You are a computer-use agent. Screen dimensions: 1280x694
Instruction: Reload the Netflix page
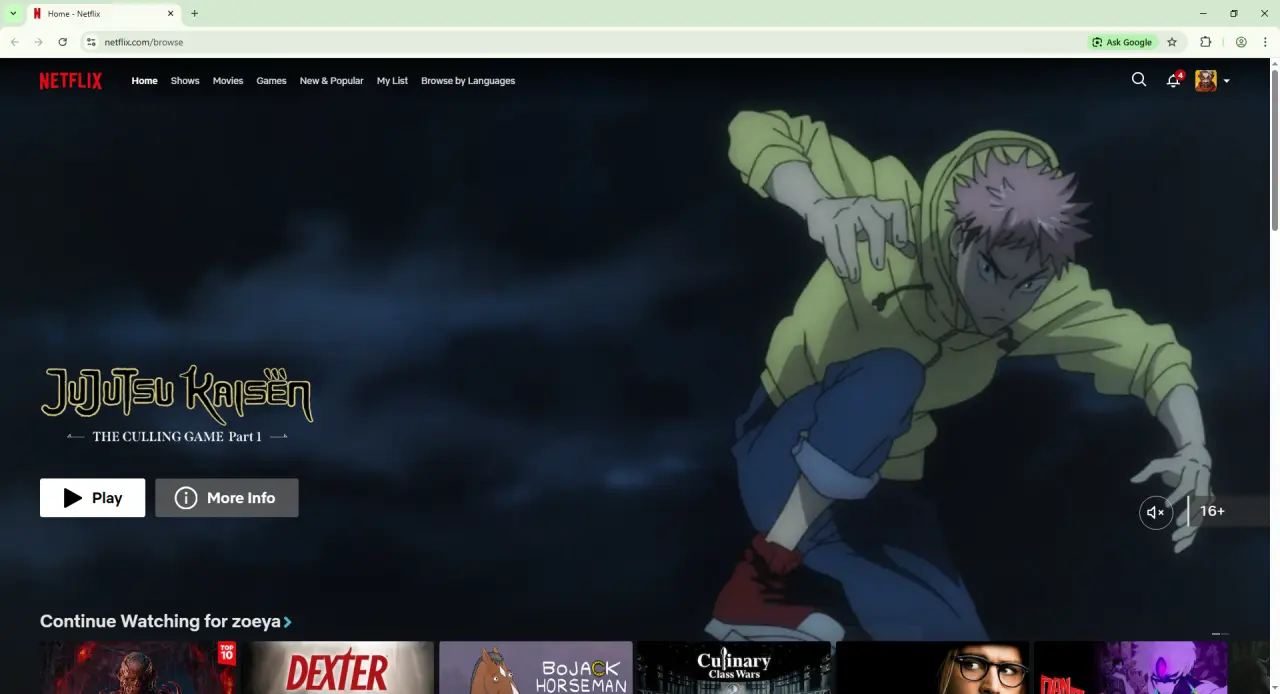pyautogui.click(x=63, y=42)
